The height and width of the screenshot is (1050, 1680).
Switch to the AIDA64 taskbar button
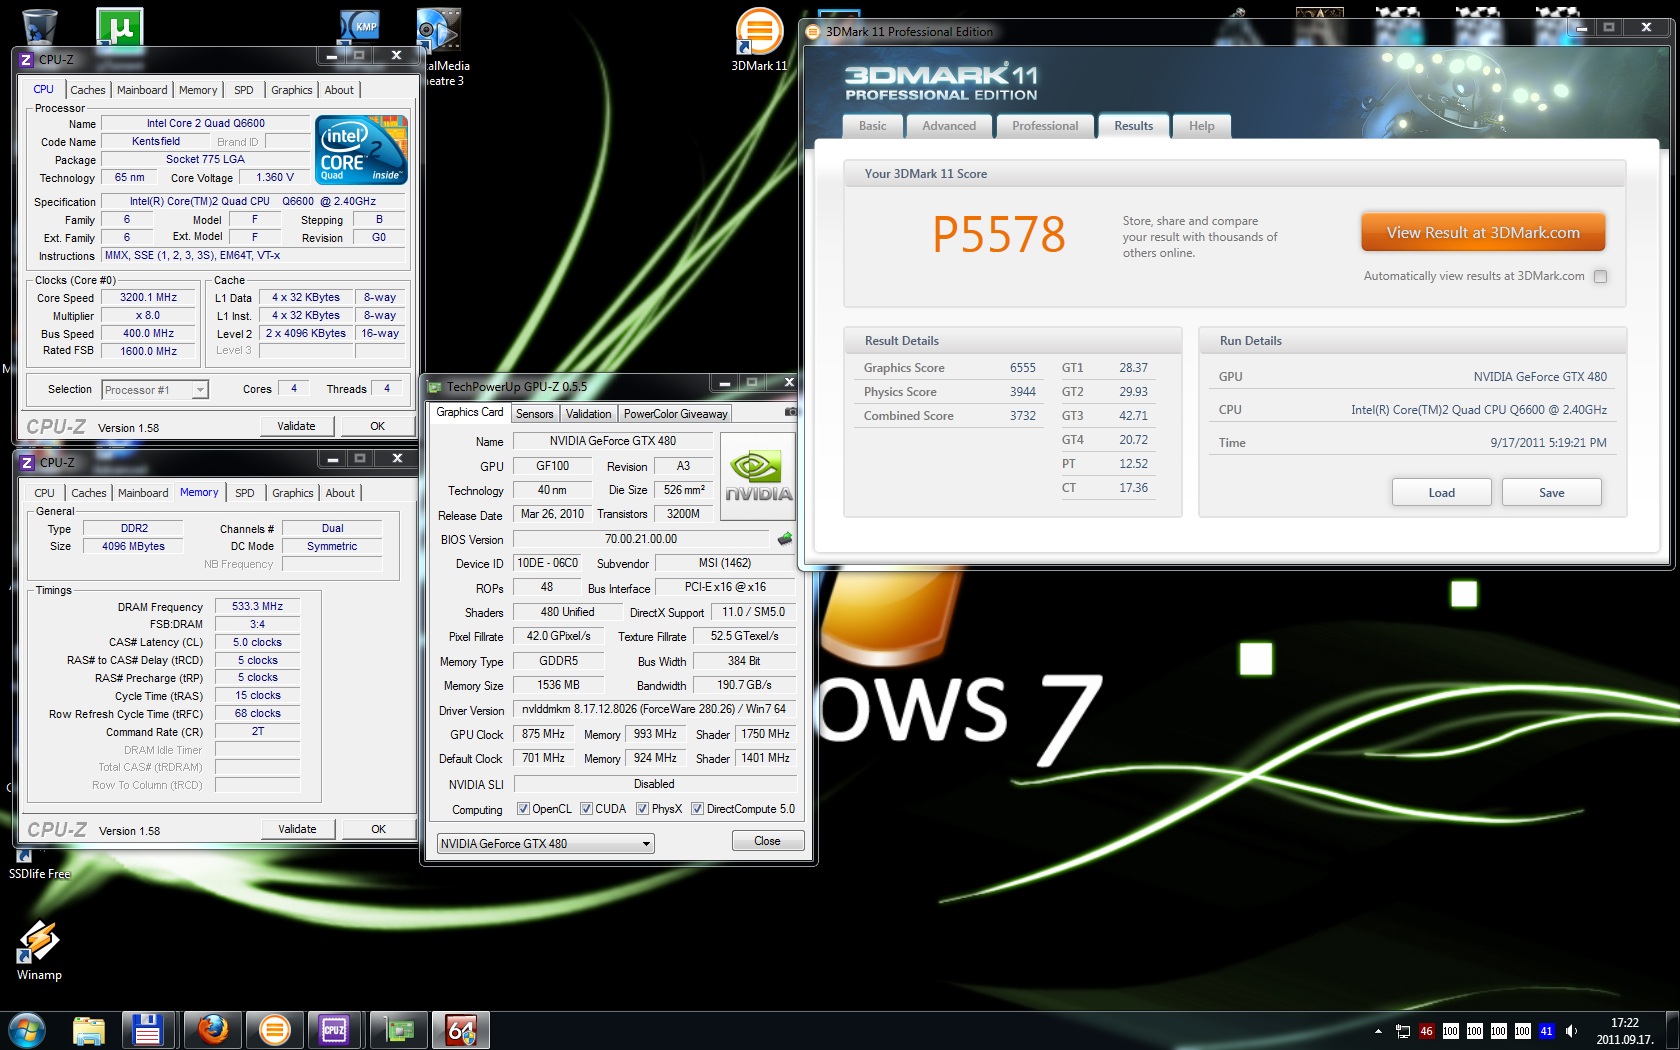click(x=460, y=1030)
